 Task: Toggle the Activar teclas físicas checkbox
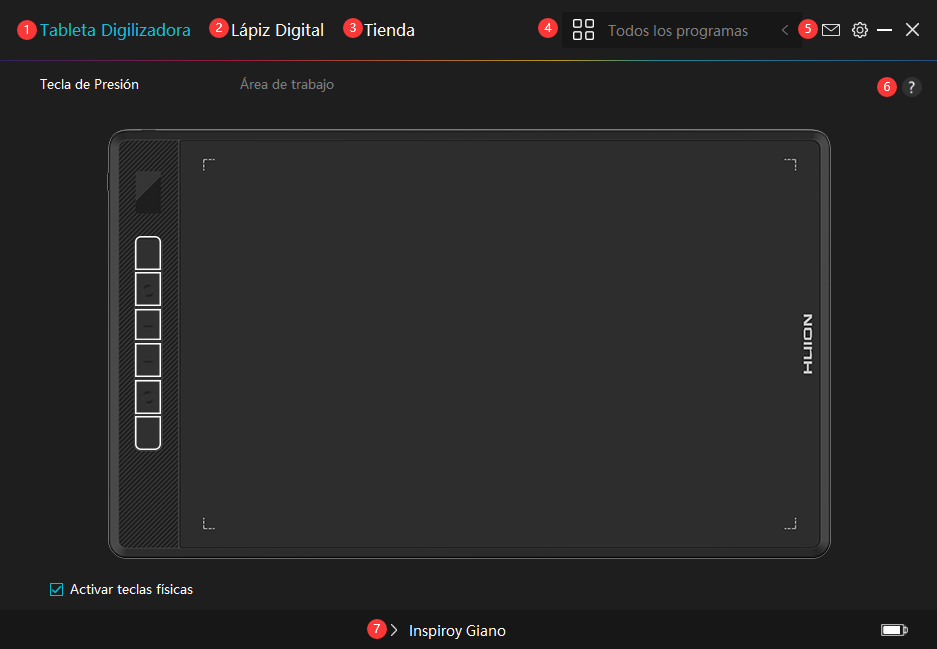tap(57, 590)
